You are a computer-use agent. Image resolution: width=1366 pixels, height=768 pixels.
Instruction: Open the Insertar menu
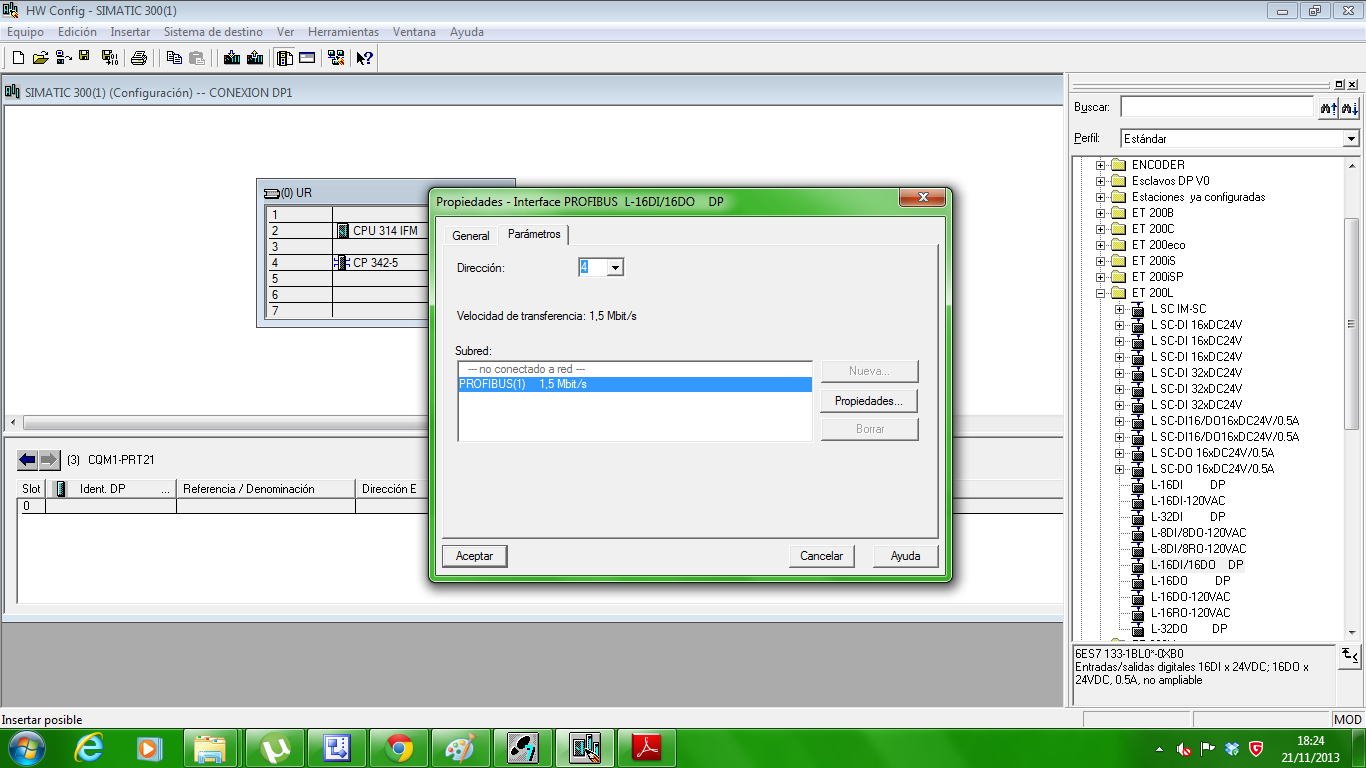pos(130,32)
